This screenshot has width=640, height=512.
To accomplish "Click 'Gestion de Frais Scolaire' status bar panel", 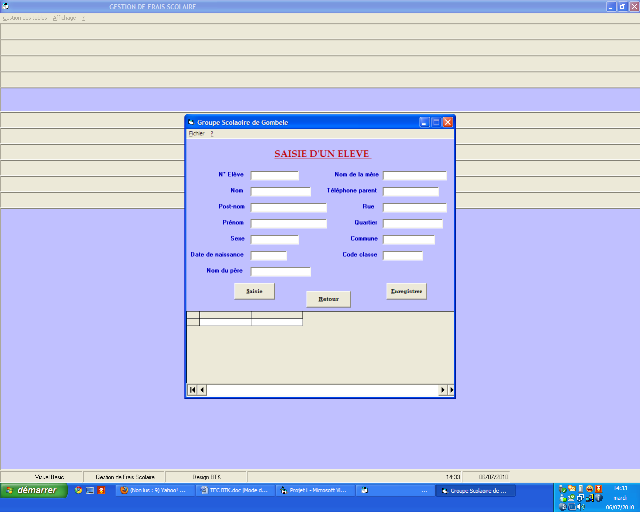I will [x=124, y=477].
